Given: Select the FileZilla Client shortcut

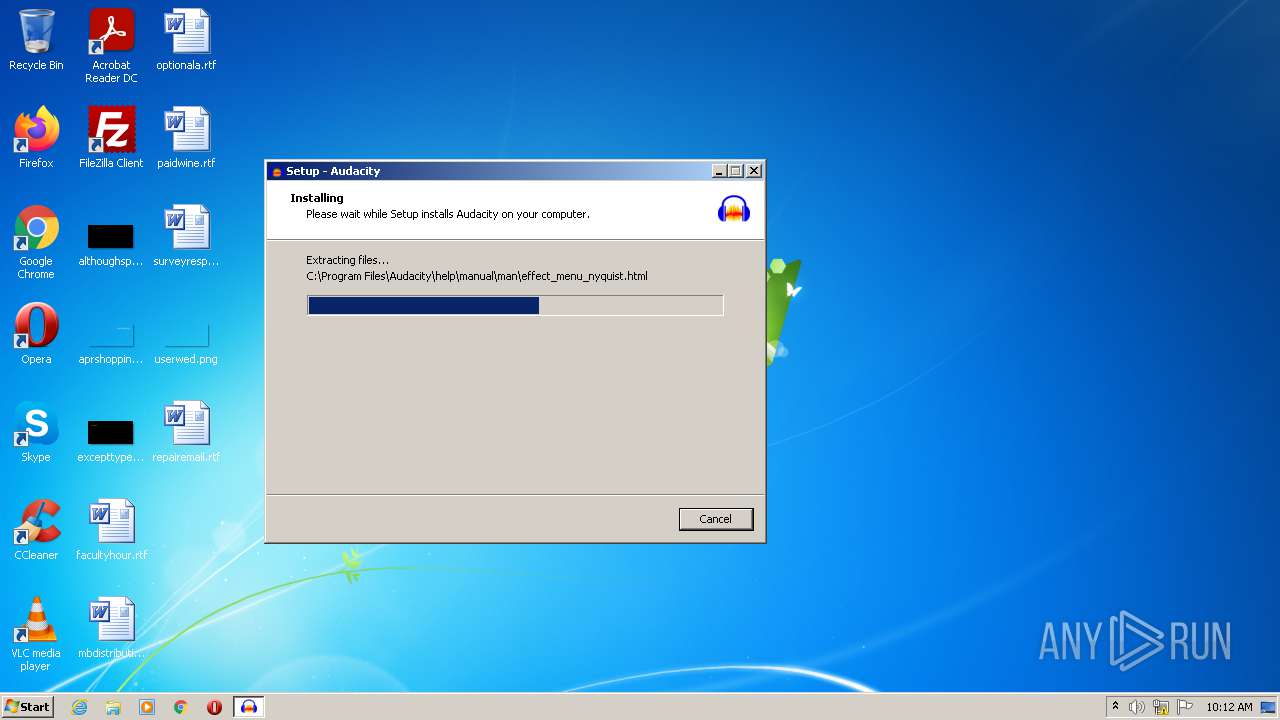Looking at the screenshot, I should pyautogui.click(x=111, y=138).
